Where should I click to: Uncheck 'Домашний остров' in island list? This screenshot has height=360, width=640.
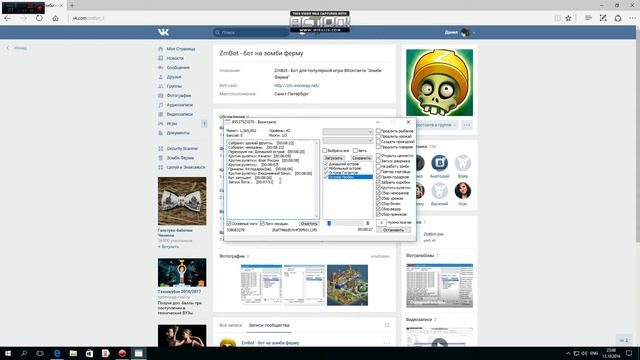pyautogui.click(x=326, y=164)
